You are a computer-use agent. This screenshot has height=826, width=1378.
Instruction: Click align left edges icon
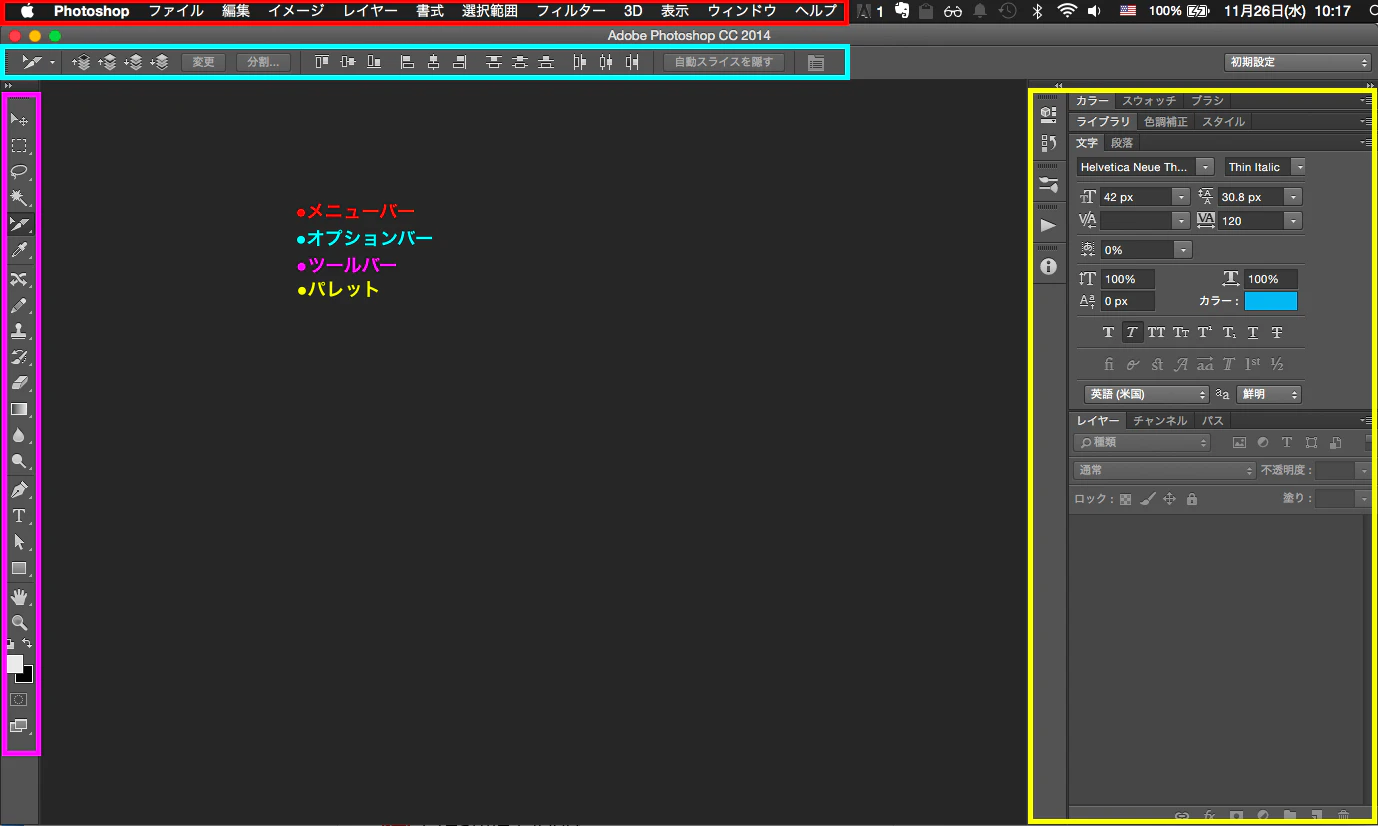407,62
